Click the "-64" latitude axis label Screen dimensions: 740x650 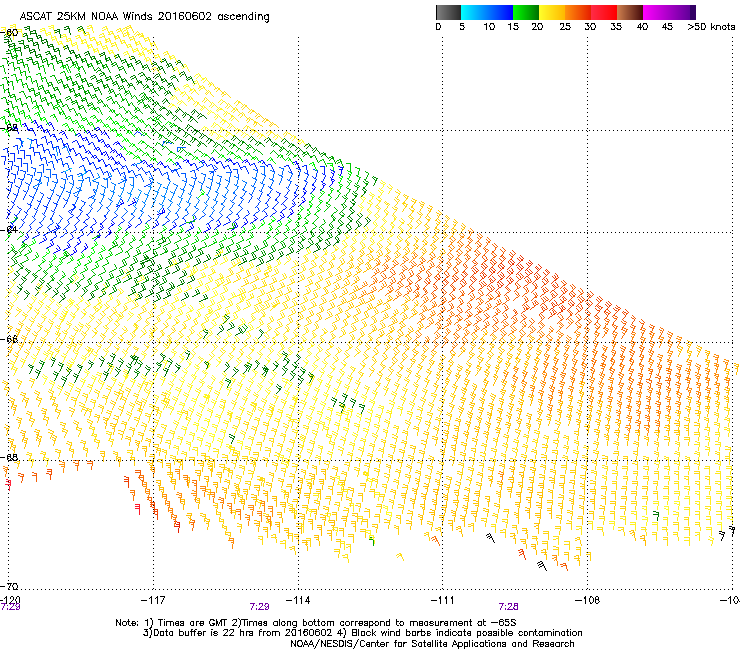(11, 229)
